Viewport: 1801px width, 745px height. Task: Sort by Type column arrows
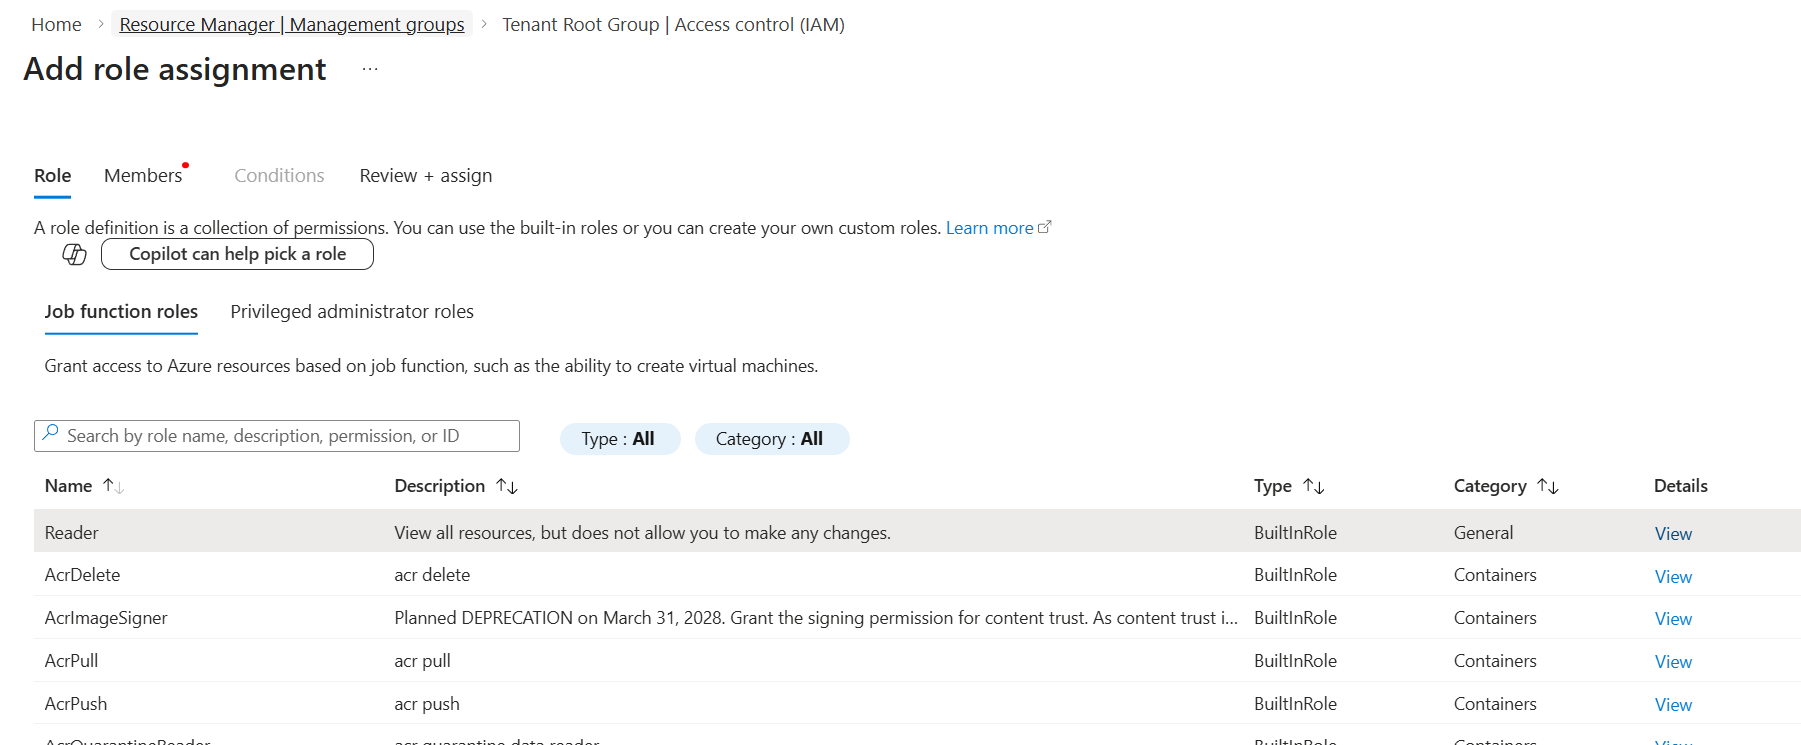(1313, 486)
